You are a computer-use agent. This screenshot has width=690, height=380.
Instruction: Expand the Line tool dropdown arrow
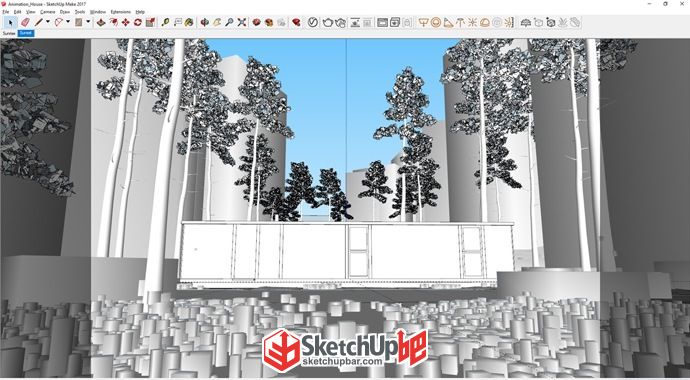[x=48, y=22]
